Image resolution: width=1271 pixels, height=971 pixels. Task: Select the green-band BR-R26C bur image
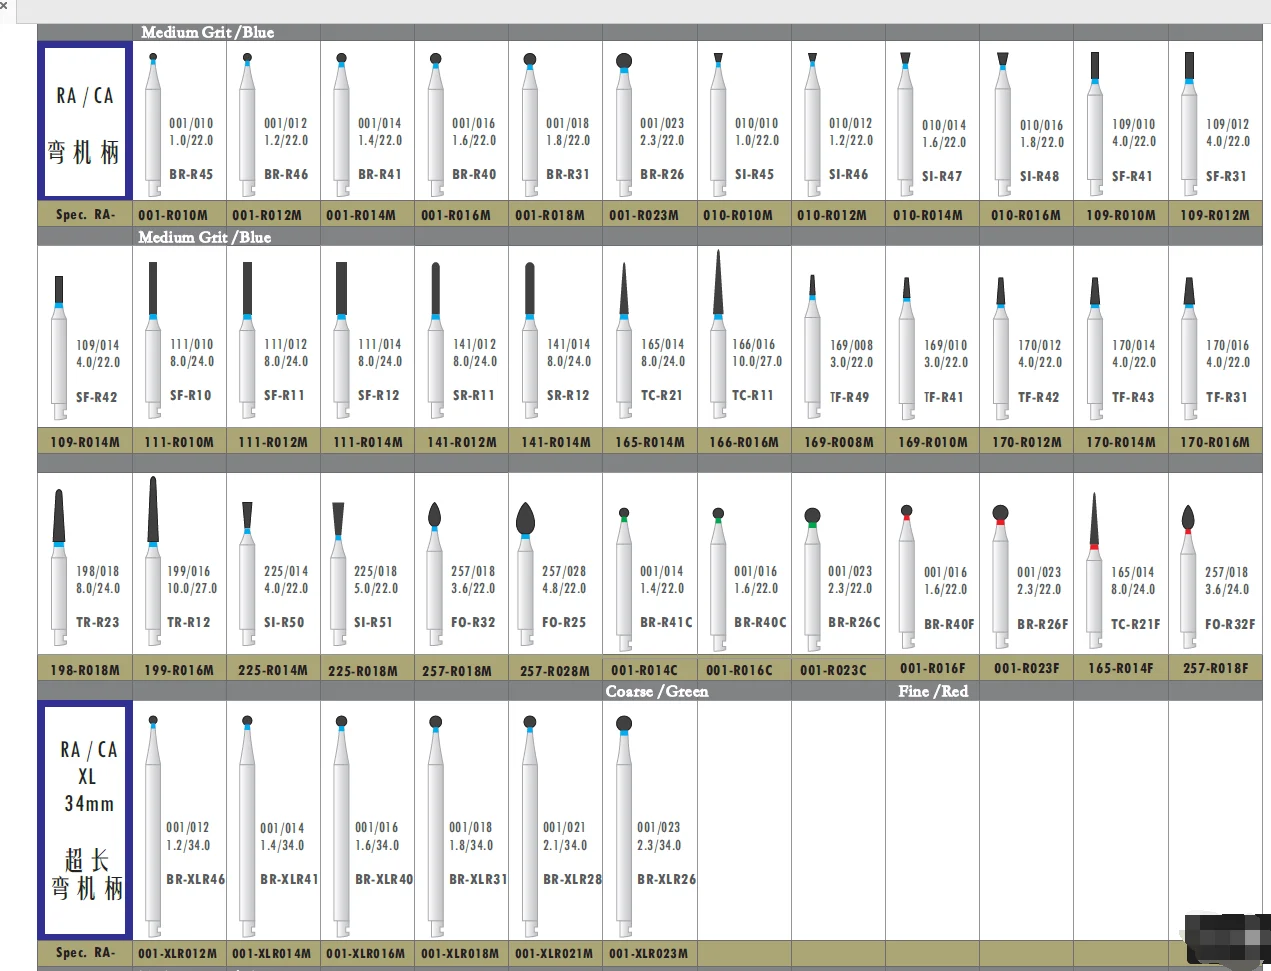click(x=812, y=577)
